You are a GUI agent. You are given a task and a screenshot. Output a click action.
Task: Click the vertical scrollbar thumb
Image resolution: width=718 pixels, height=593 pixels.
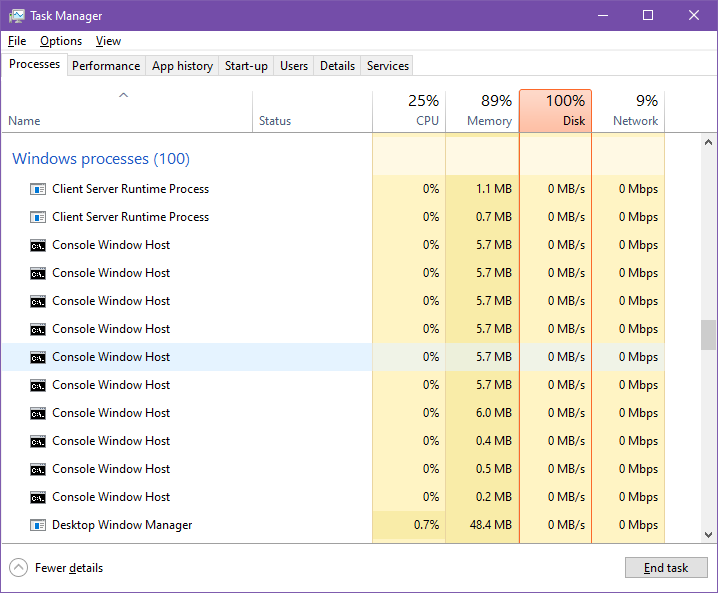[x=708, y=335]
